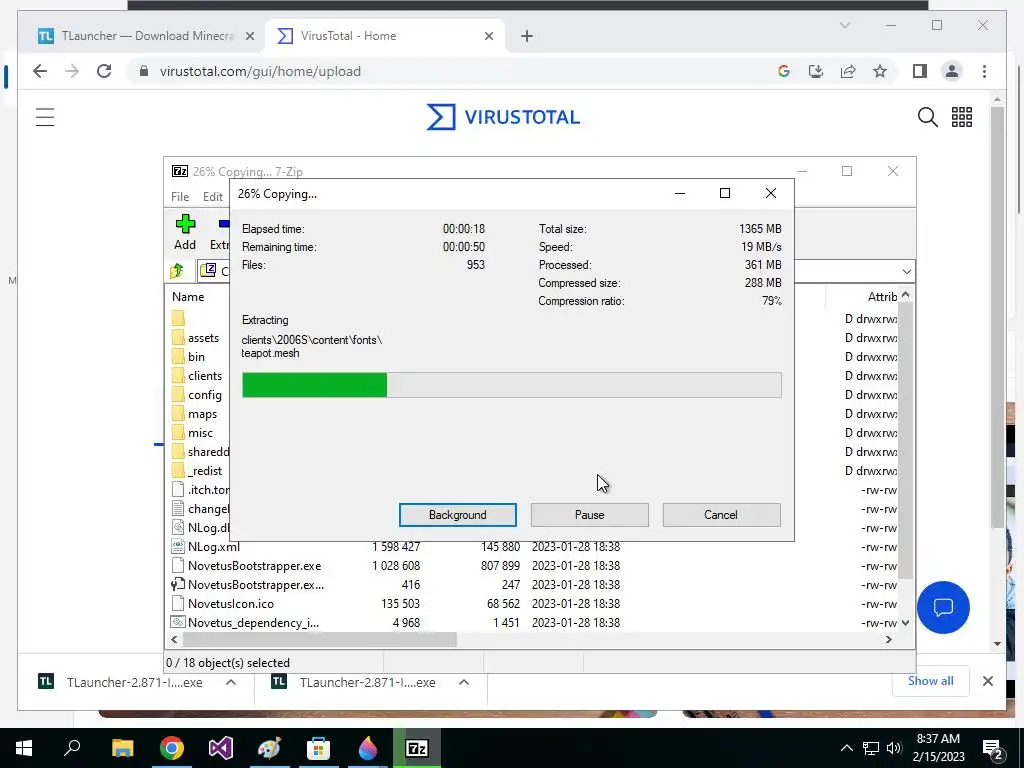
Task: Select the _redist folder
Action: (204, 470)
